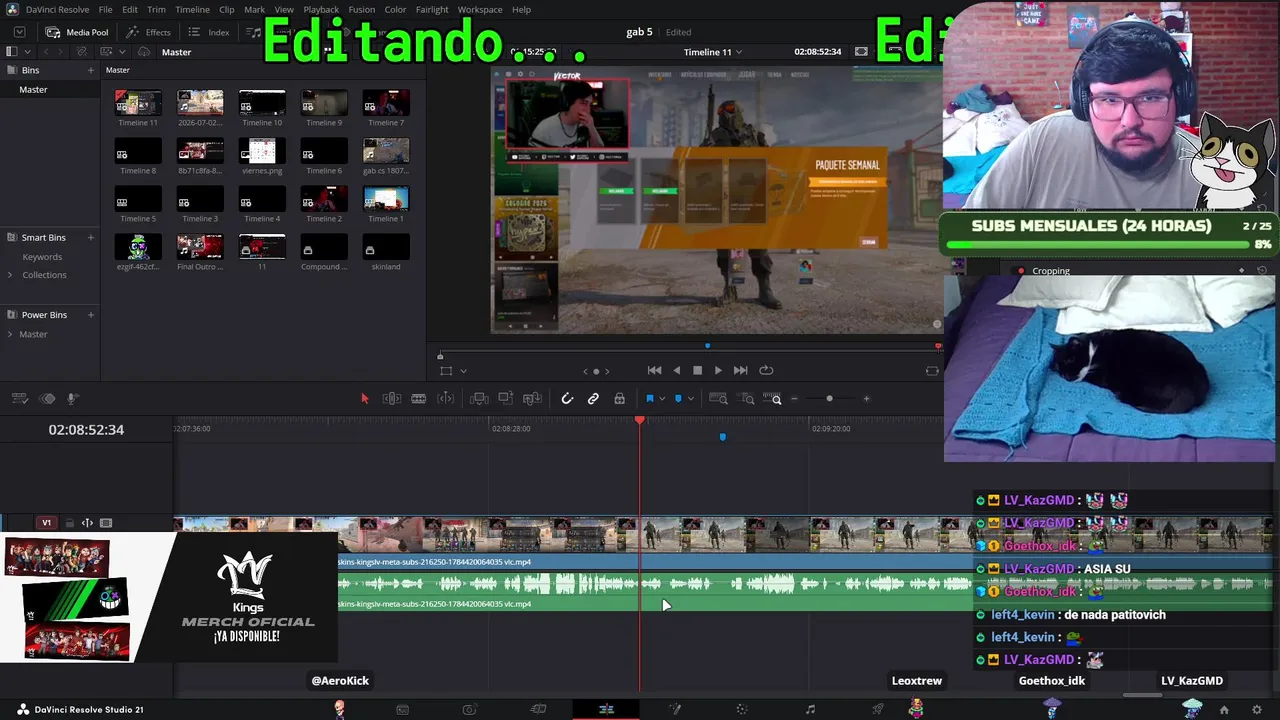Open Project Settings gear icon
The height and width of the screenshot is (720, 1280).
click(1257, 710)
